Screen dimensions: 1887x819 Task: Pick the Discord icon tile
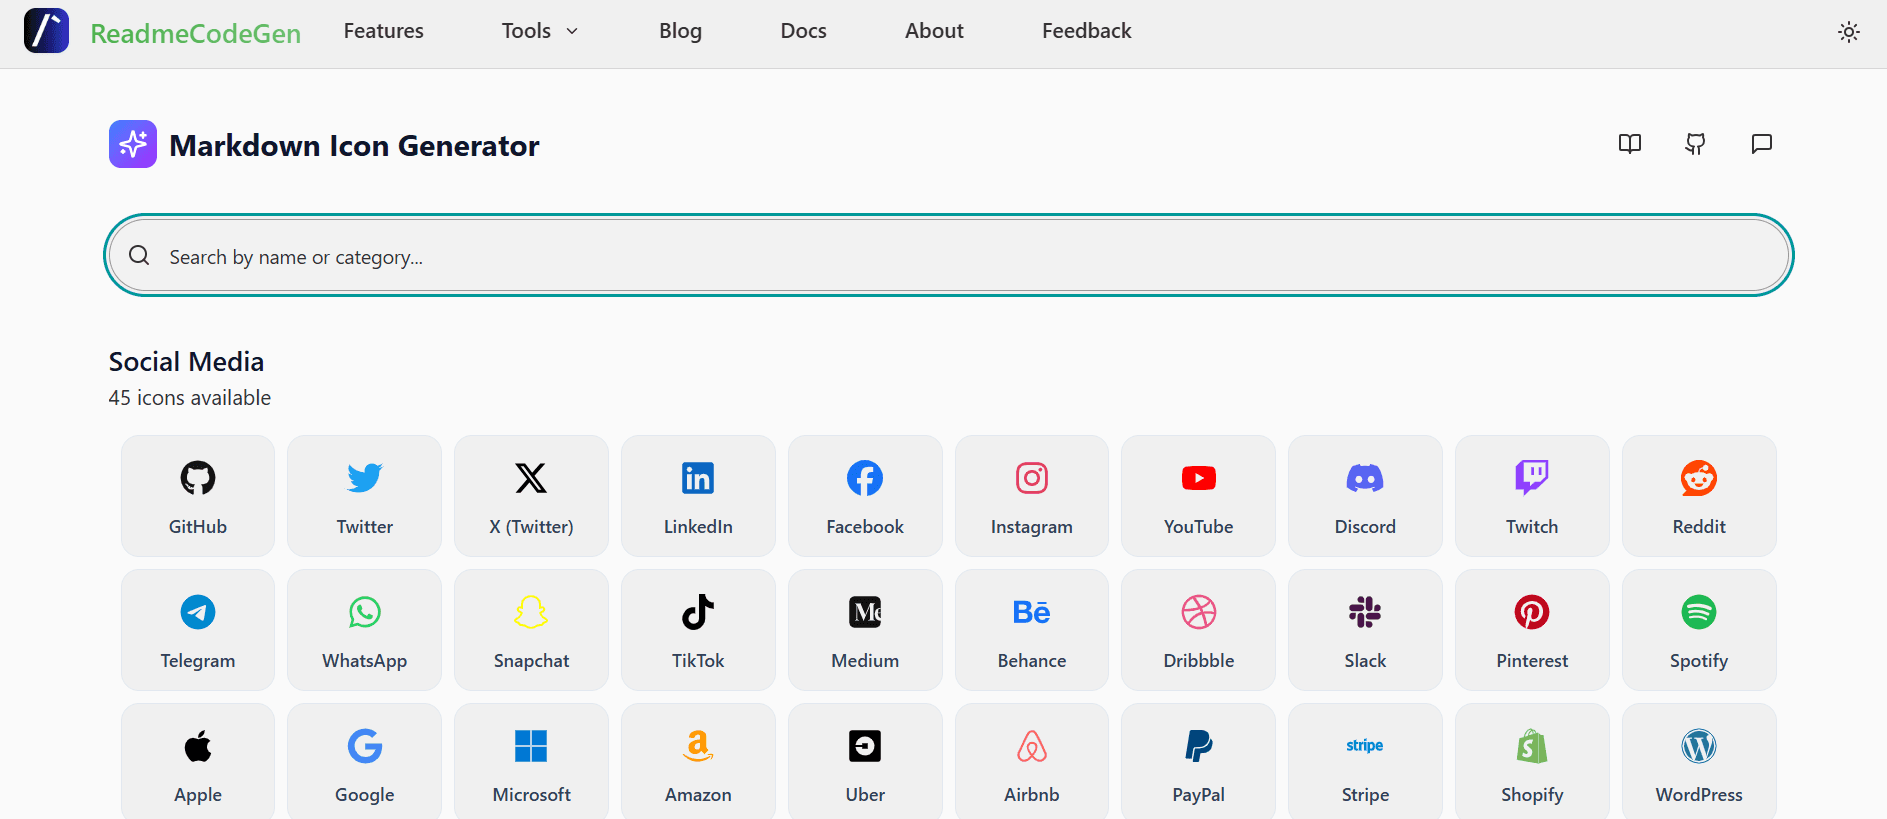click(x=1364, y=496)
